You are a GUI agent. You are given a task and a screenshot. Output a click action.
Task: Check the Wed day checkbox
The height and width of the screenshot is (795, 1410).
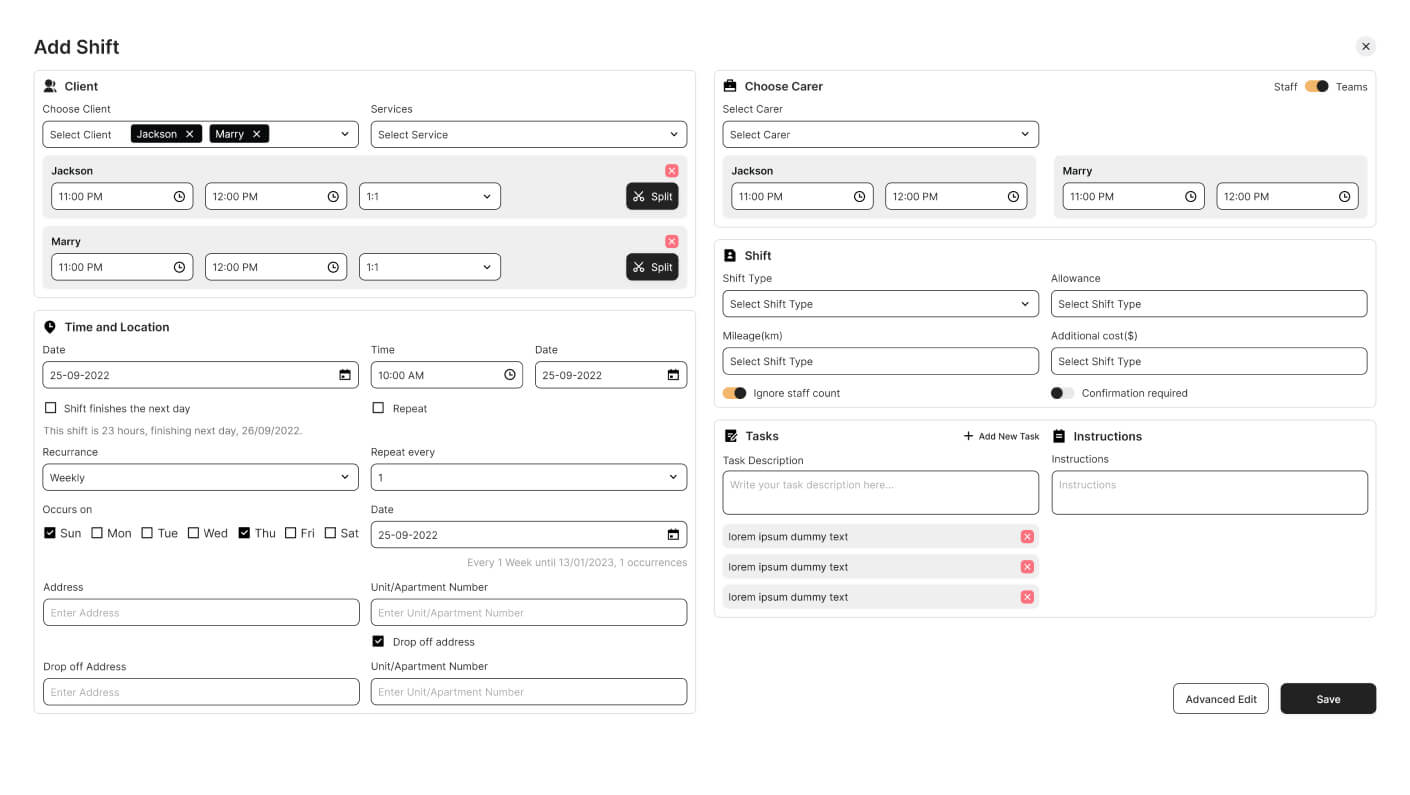coord(194,533)
